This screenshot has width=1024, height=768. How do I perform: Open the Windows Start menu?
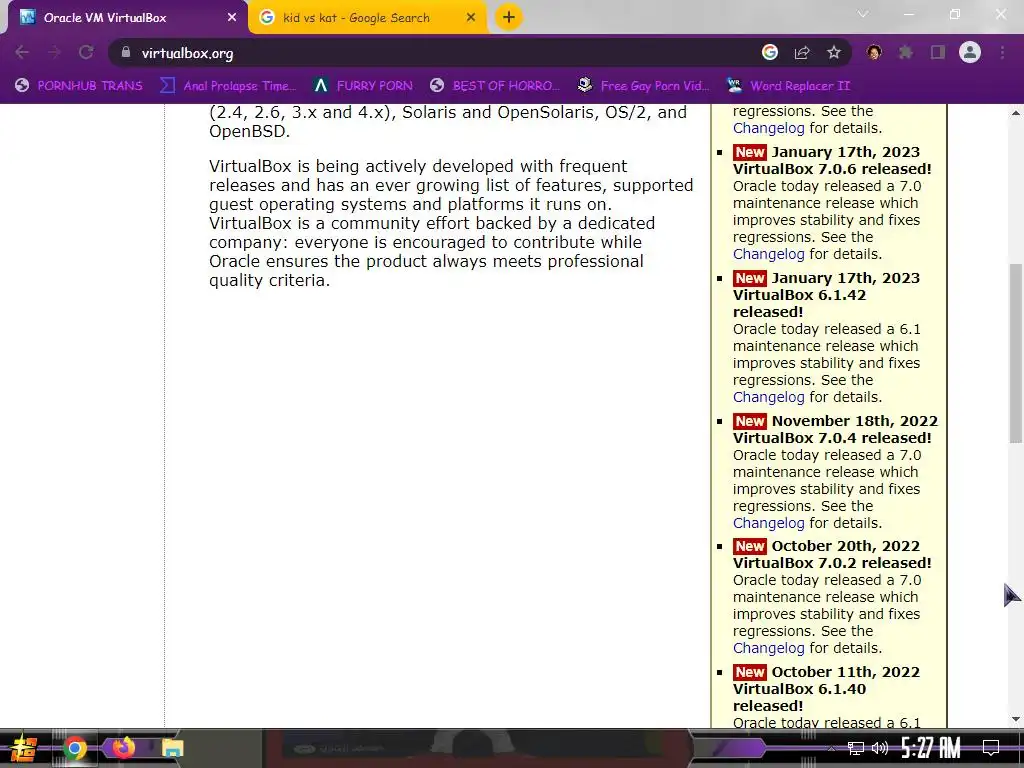pos(24,748)
